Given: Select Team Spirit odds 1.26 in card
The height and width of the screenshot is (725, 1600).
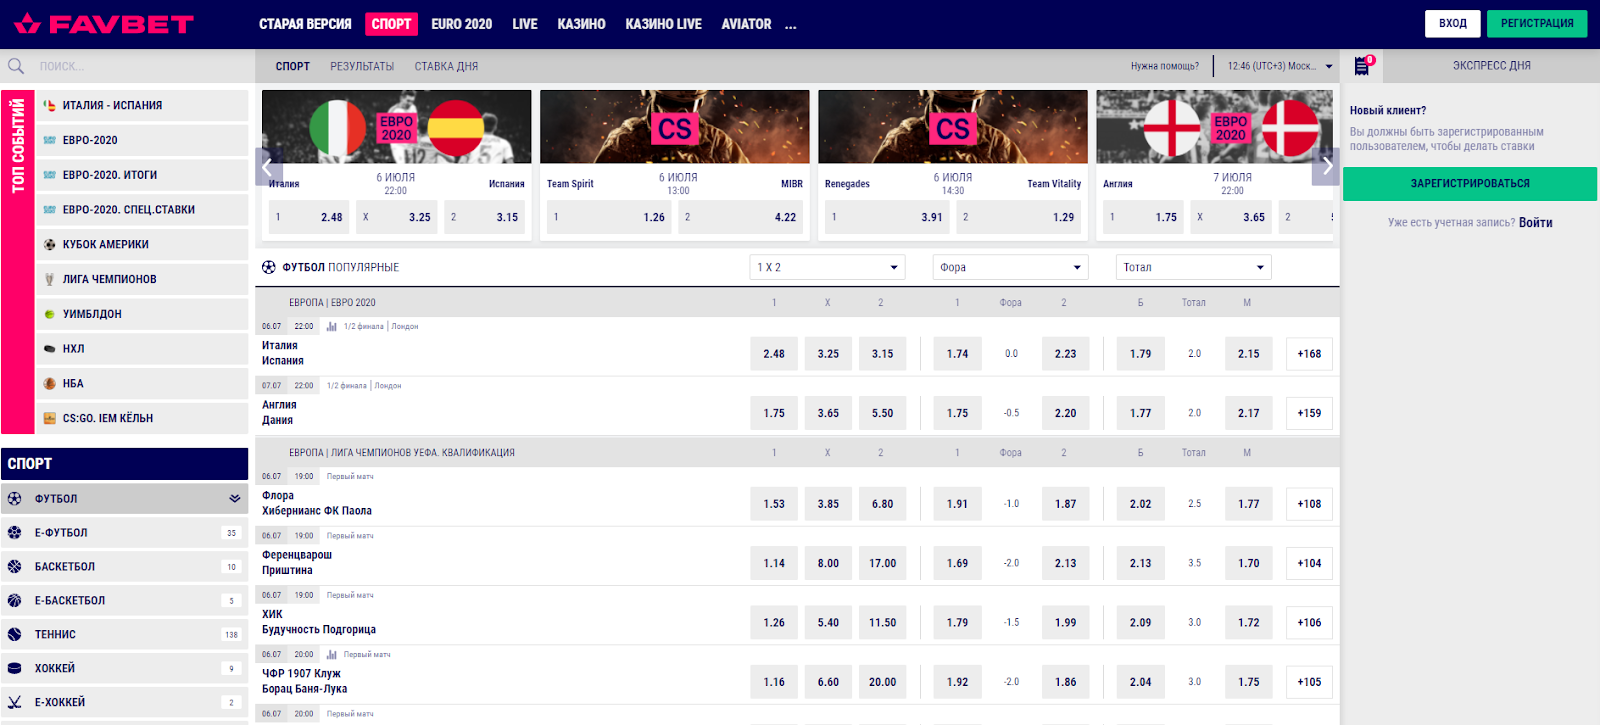Looking at the screenshot, I should (609, 217).
